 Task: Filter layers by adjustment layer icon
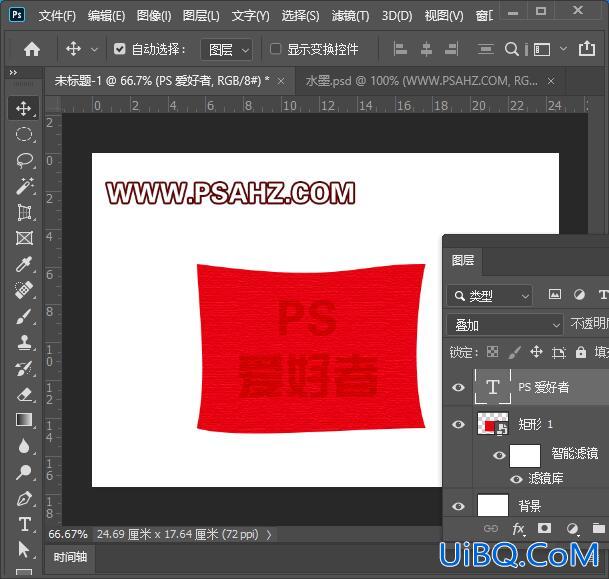(579, 295)
